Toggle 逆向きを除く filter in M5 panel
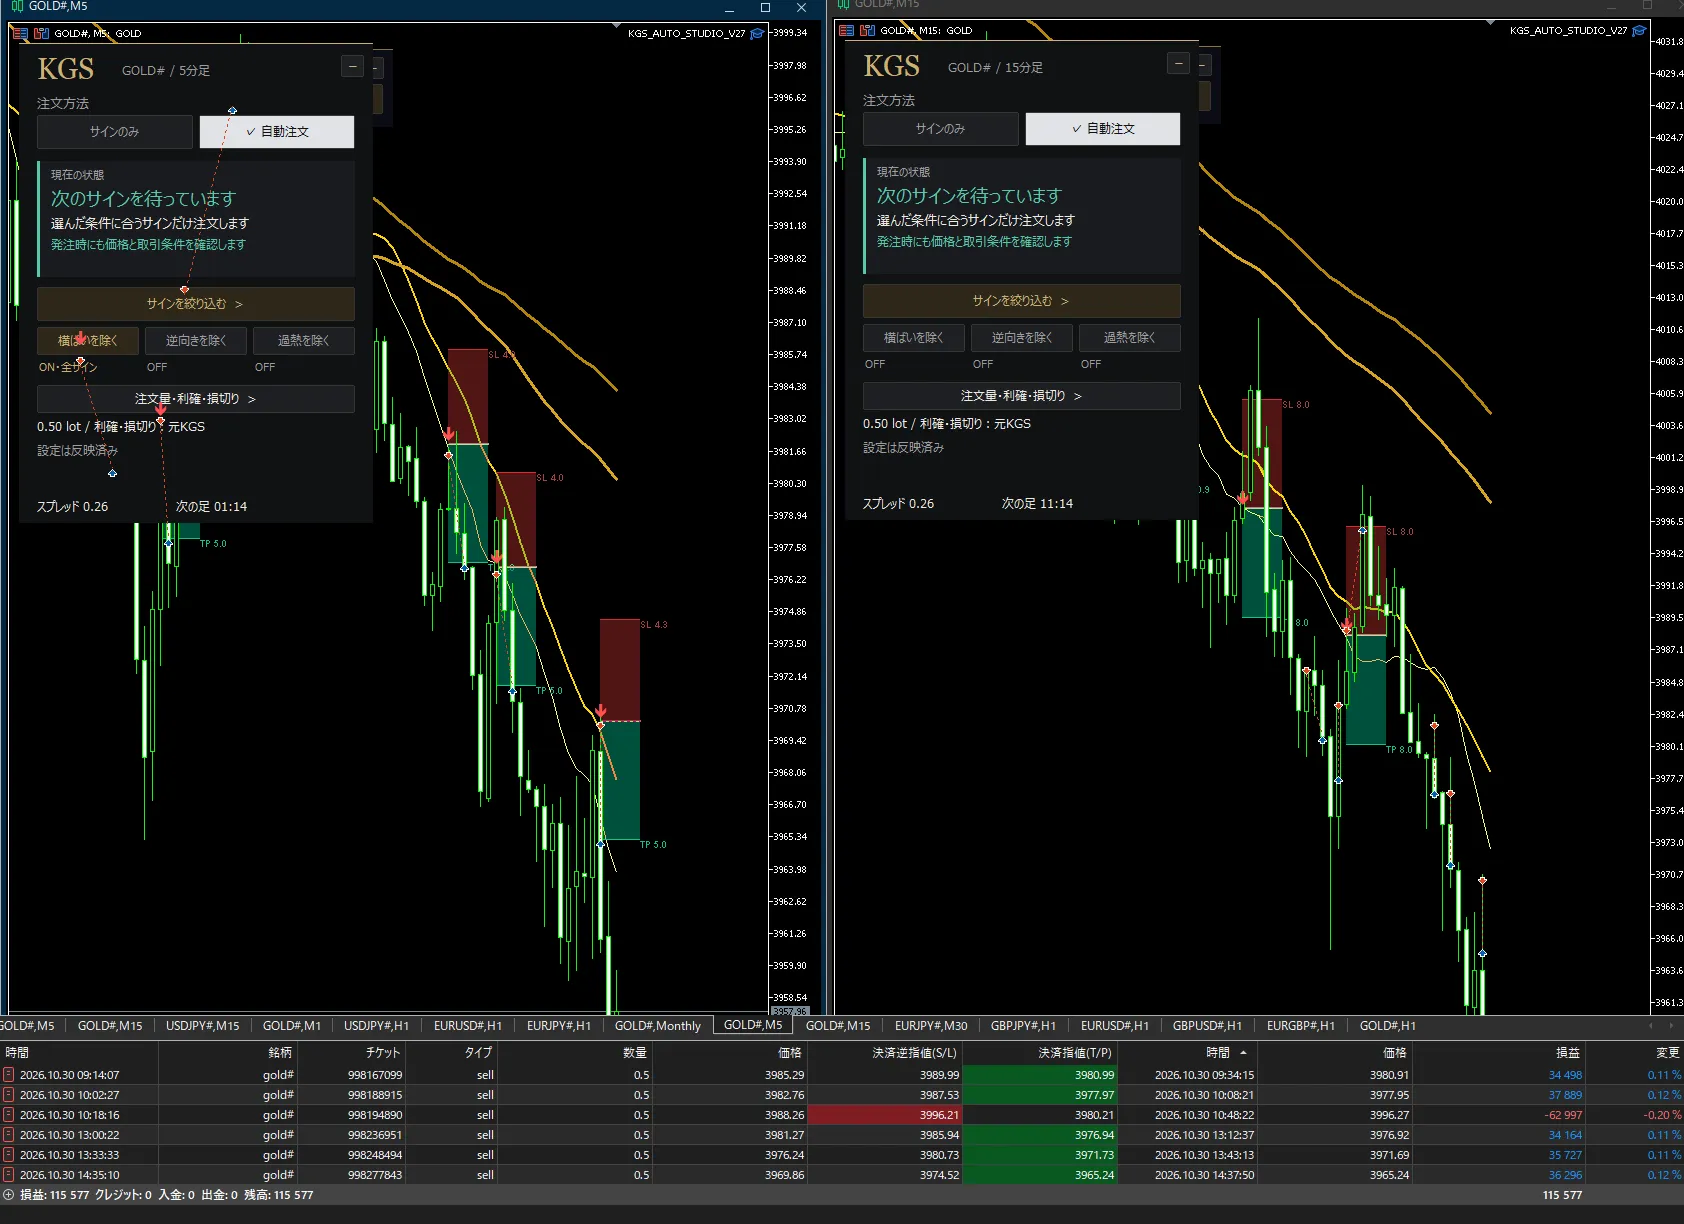 (x=196, y=341)
